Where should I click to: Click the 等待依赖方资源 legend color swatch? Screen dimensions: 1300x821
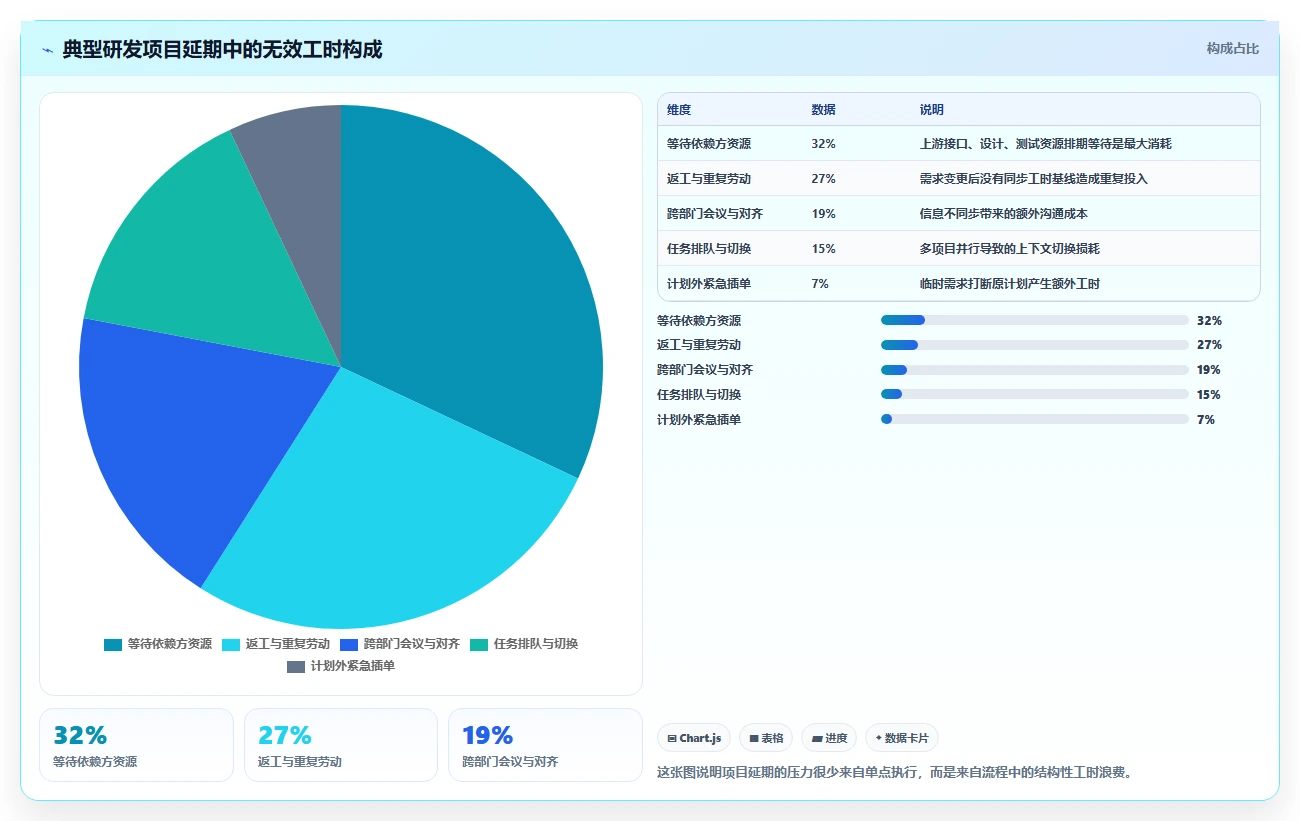tap(113, 644)
